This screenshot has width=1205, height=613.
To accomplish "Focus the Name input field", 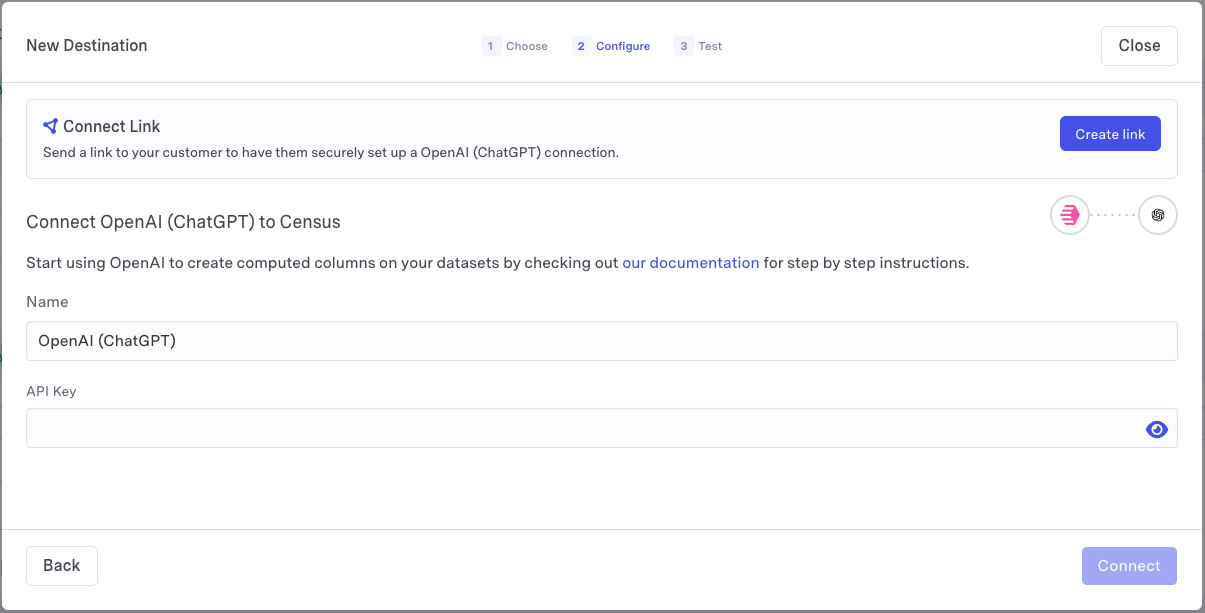I will (x=601, y=341).
